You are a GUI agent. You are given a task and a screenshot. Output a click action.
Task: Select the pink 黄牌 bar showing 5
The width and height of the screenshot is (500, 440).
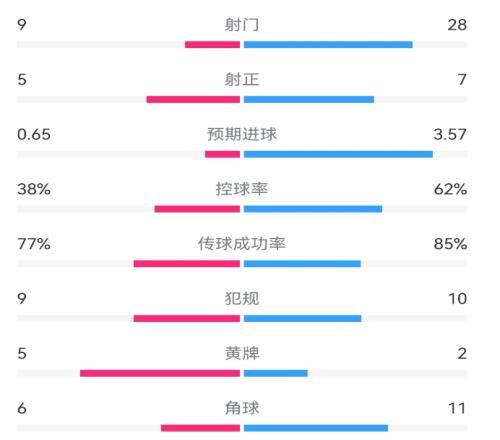pyautogui.click(x=160, y=373)
